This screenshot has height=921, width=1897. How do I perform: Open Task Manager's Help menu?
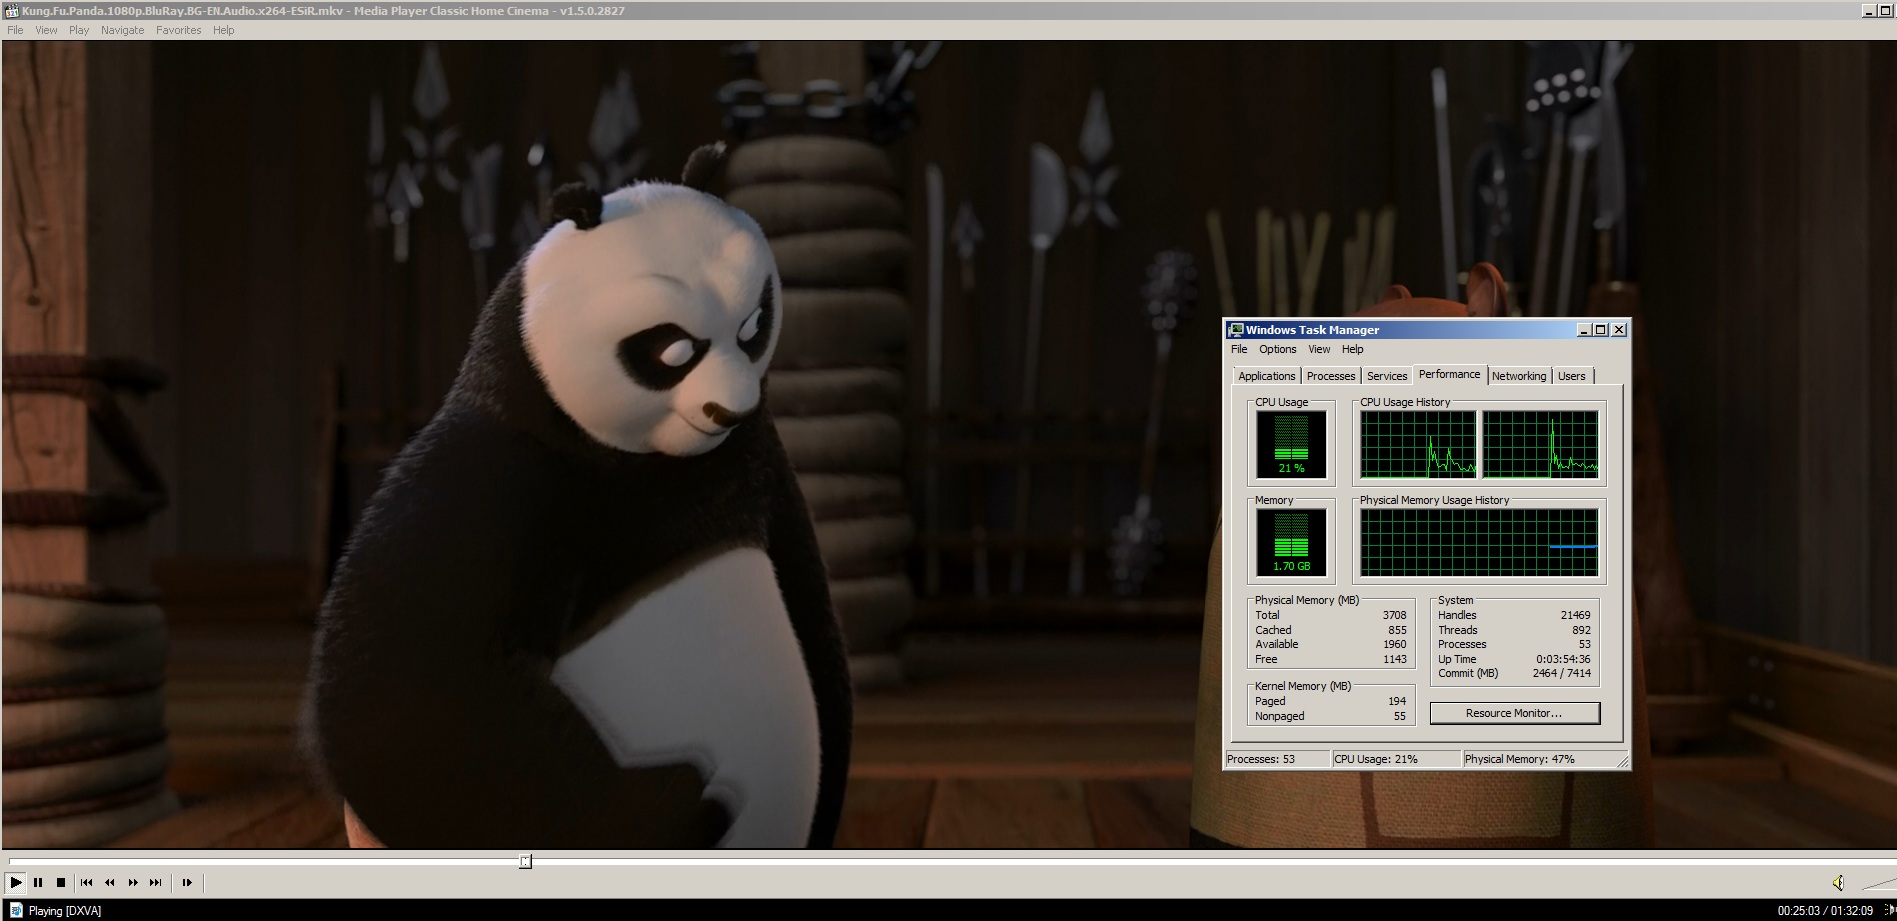[x=1352, y=349]
